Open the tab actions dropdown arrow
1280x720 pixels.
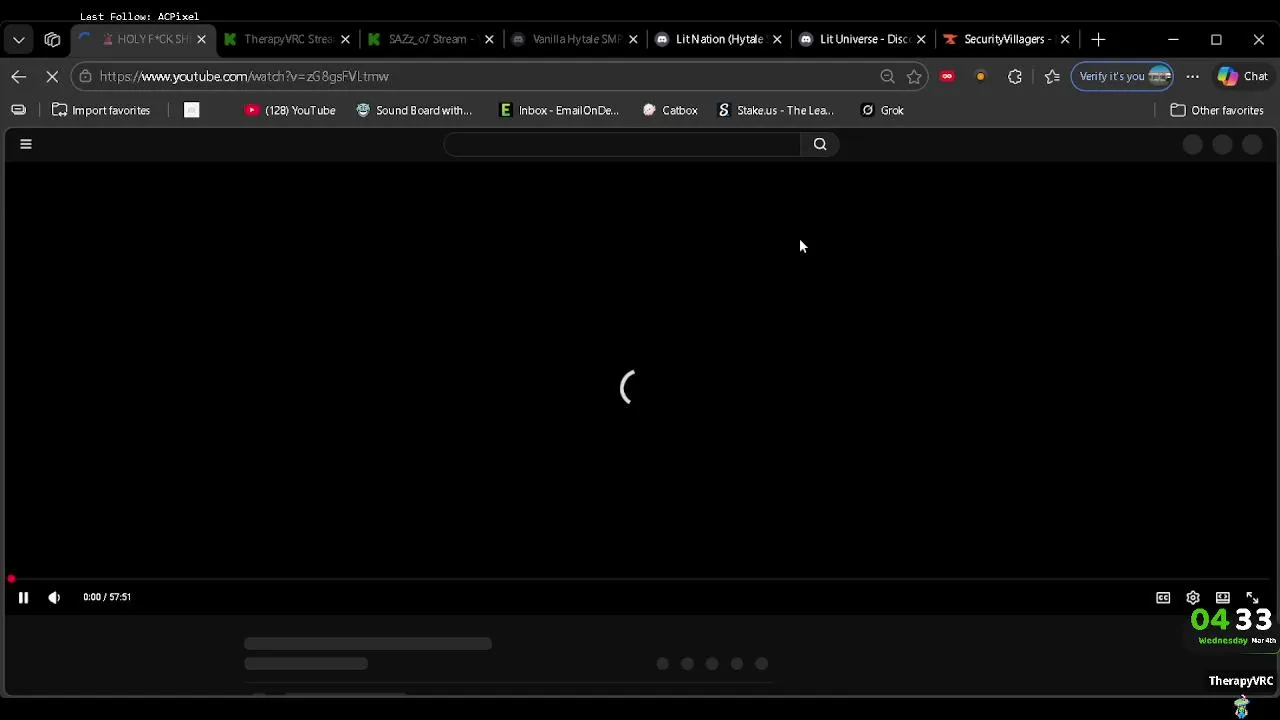19,39
